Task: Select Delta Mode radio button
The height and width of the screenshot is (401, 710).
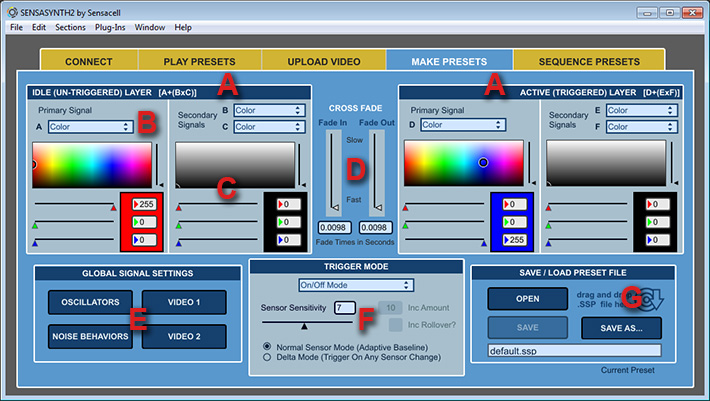Action: [267, 357]
